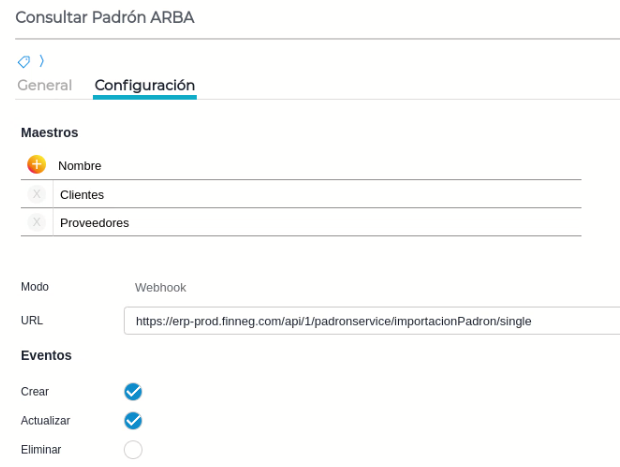
Task: Delete the Proveedores row with its X icon
Action: [x=37, y=222]
